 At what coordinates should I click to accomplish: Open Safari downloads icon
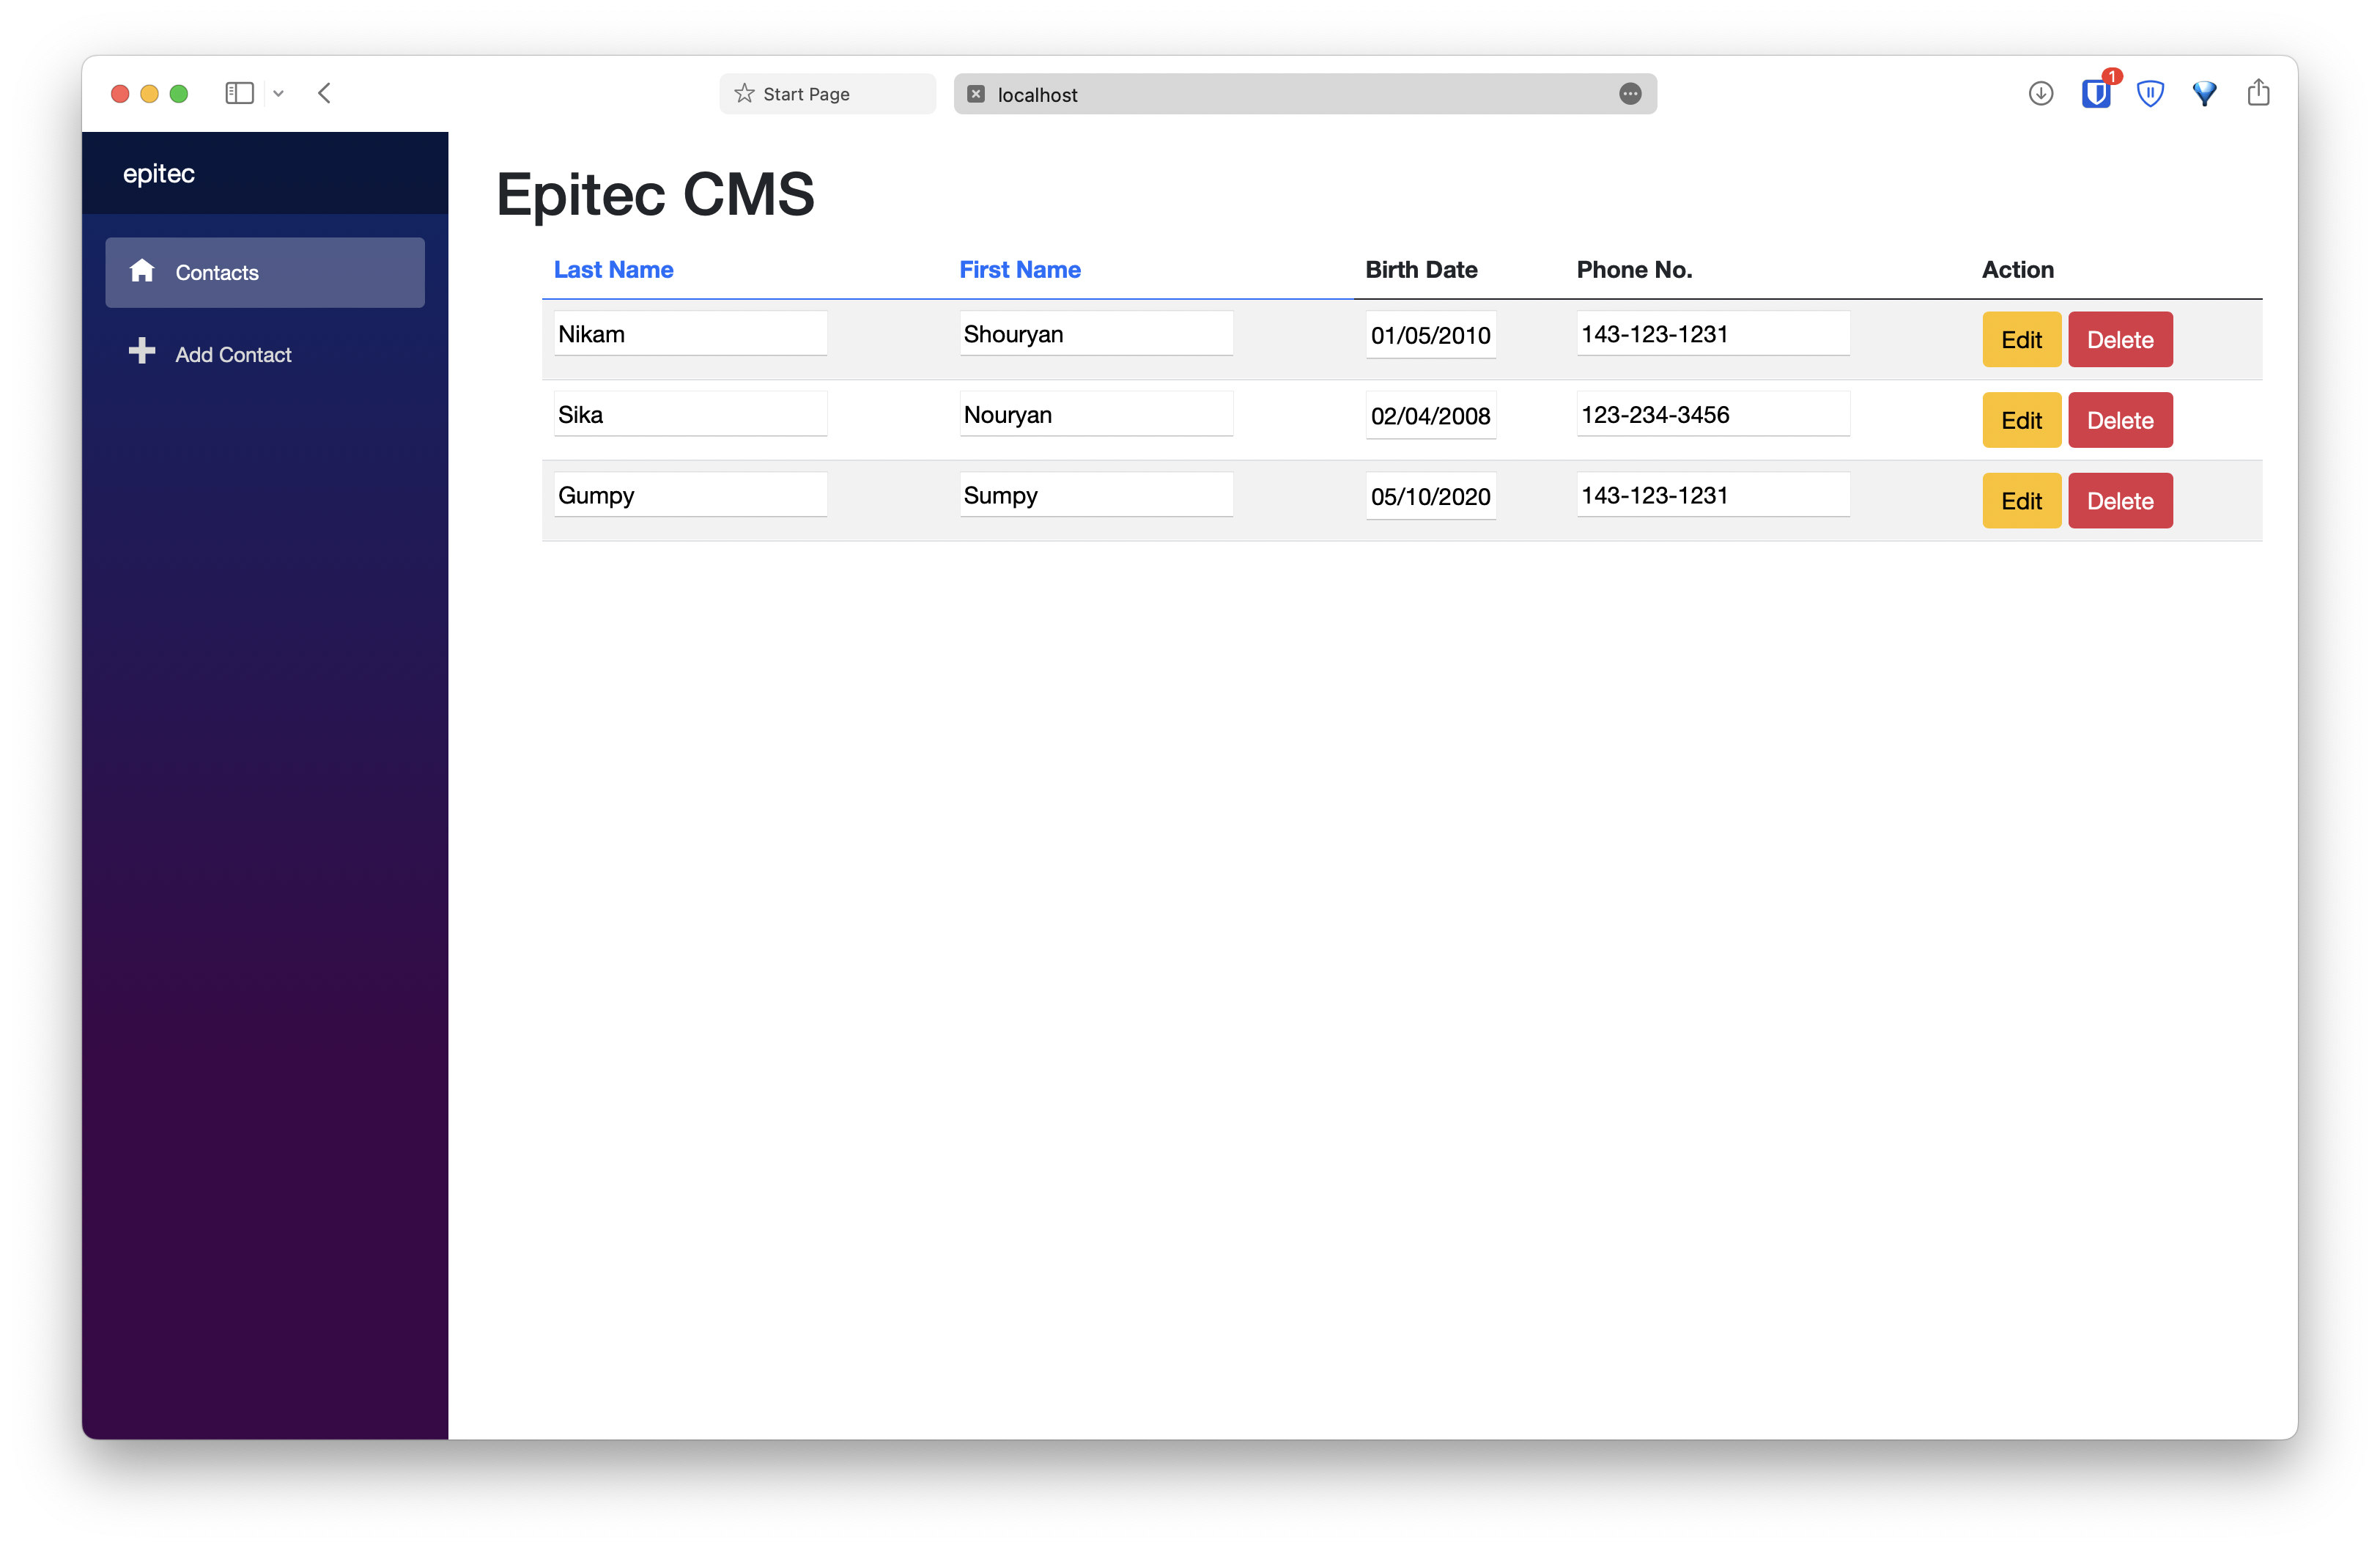(x=2041, y=94)
